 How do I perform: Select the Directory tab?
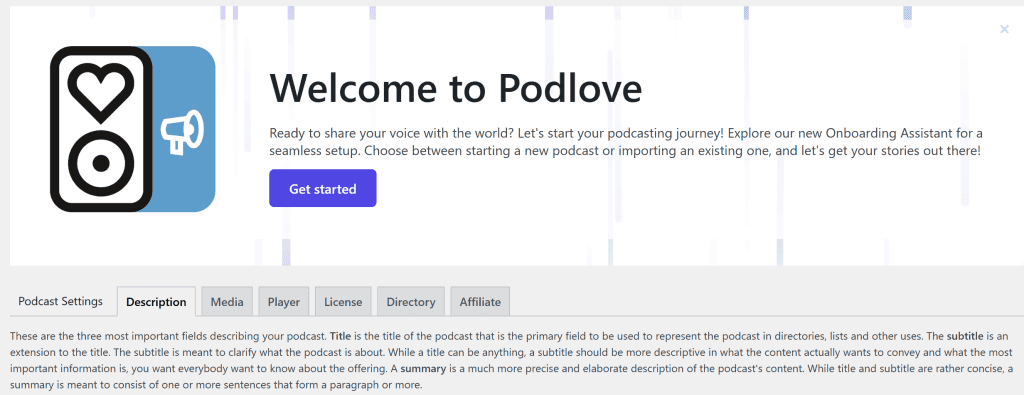click(411, 302)
